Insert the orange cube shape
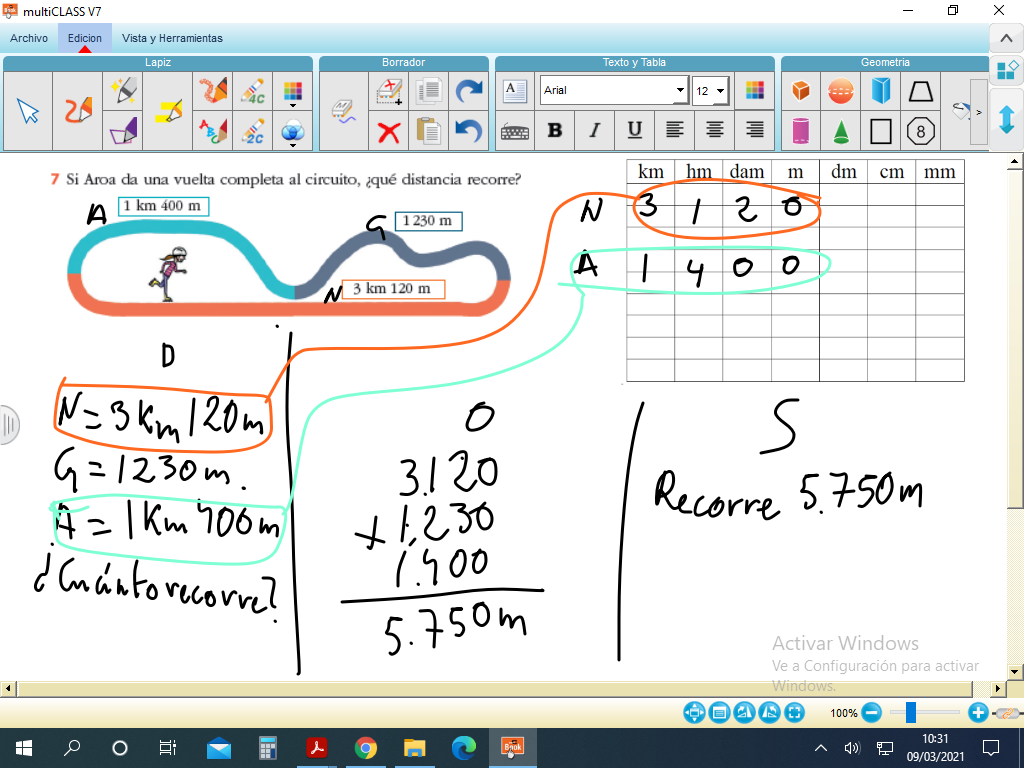 tap(801, 91)
